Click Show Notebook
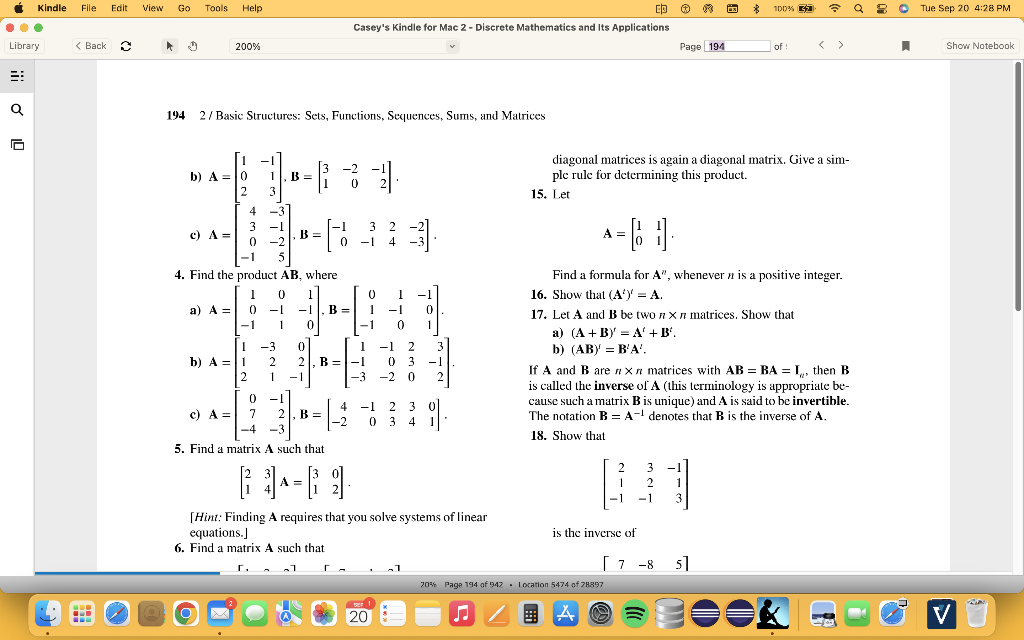 [x=978, y=45]
